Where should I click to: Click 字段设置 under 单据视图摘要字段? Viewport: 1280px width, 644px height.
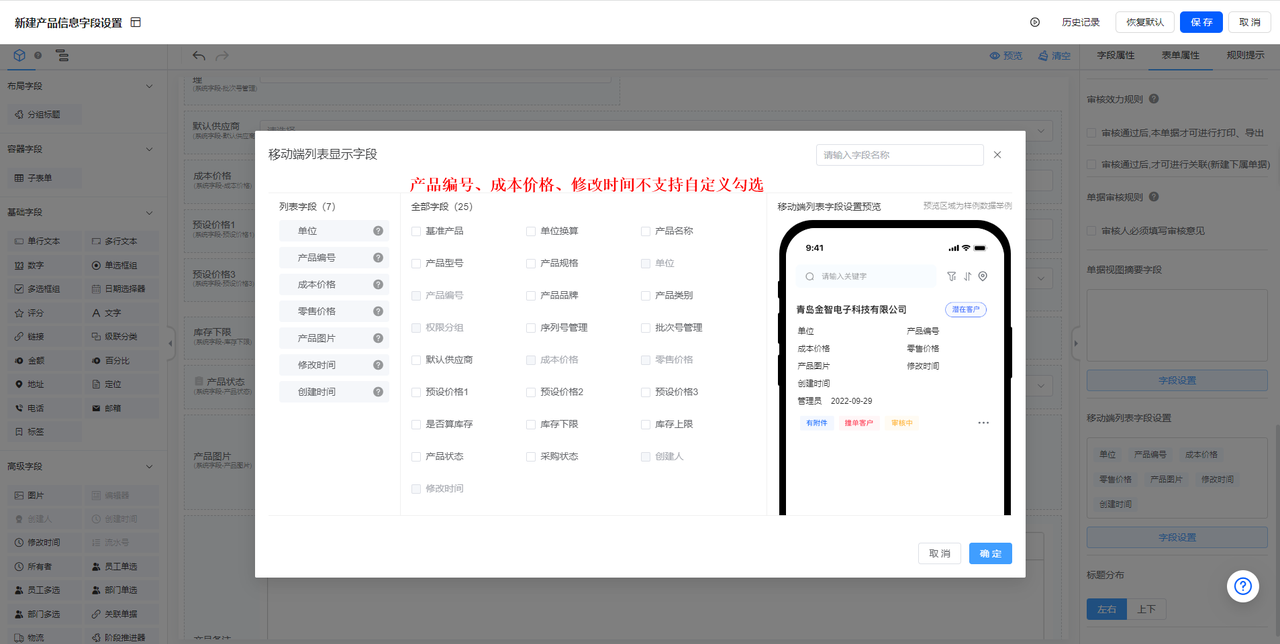tap(1177, 380)
